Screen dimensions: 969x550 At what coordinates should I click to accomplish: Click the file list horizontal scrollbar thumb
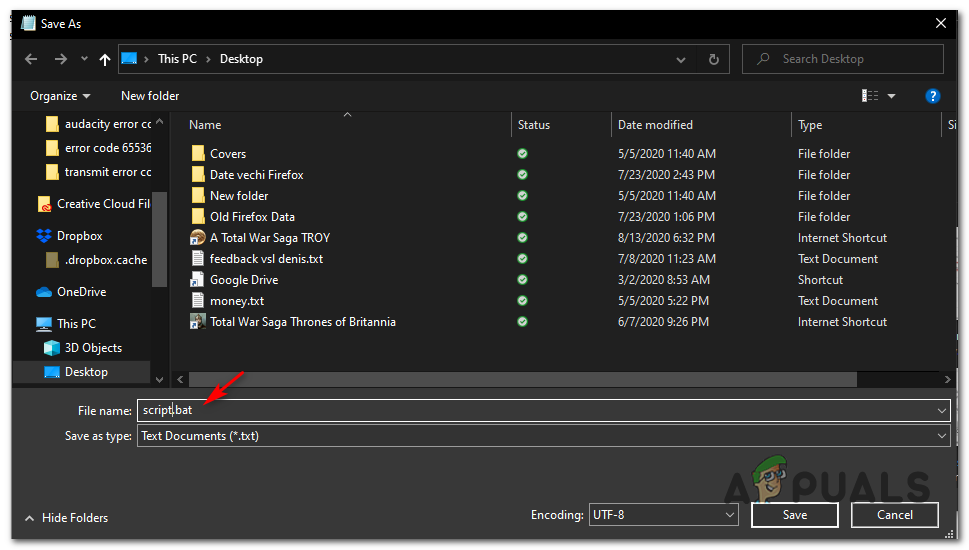(x=523, y=379)
